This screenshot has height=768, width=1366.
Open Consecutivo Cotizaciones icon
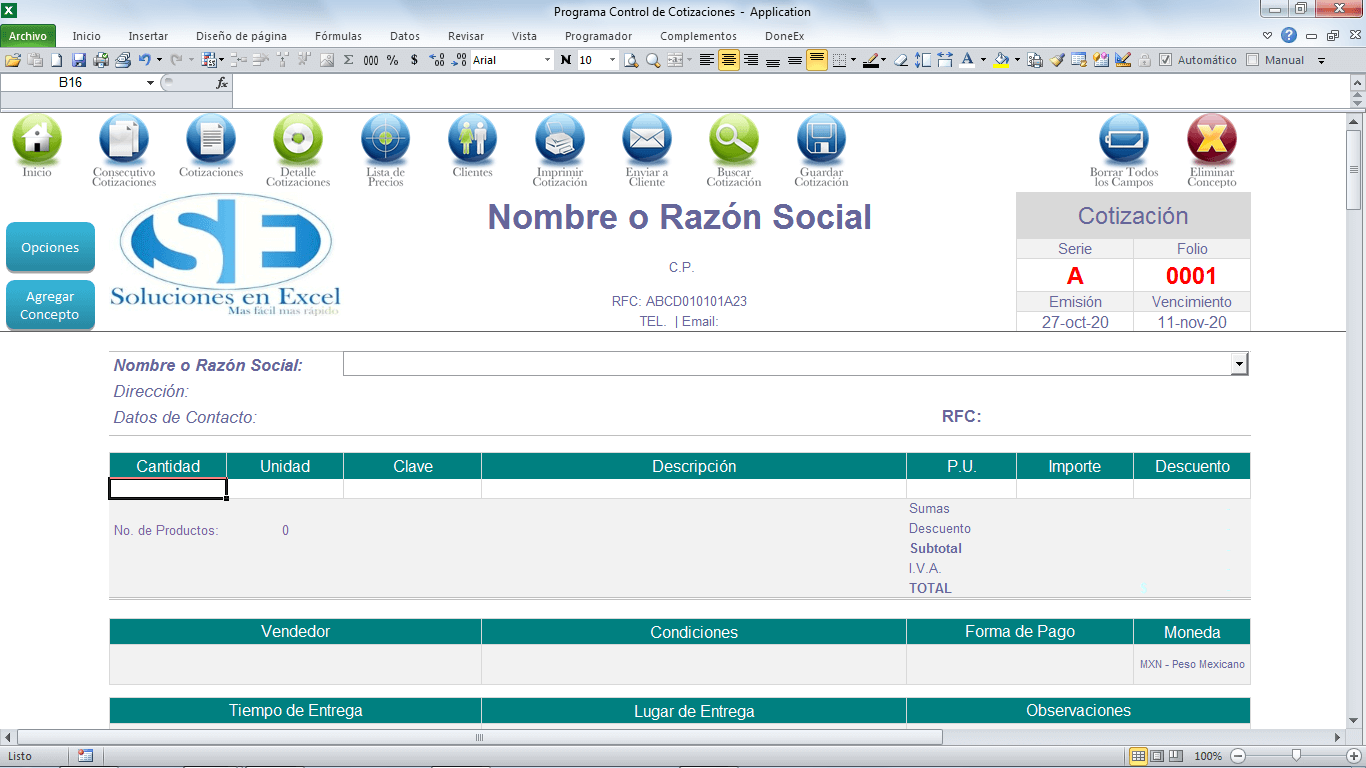click(x=124, y=139)
